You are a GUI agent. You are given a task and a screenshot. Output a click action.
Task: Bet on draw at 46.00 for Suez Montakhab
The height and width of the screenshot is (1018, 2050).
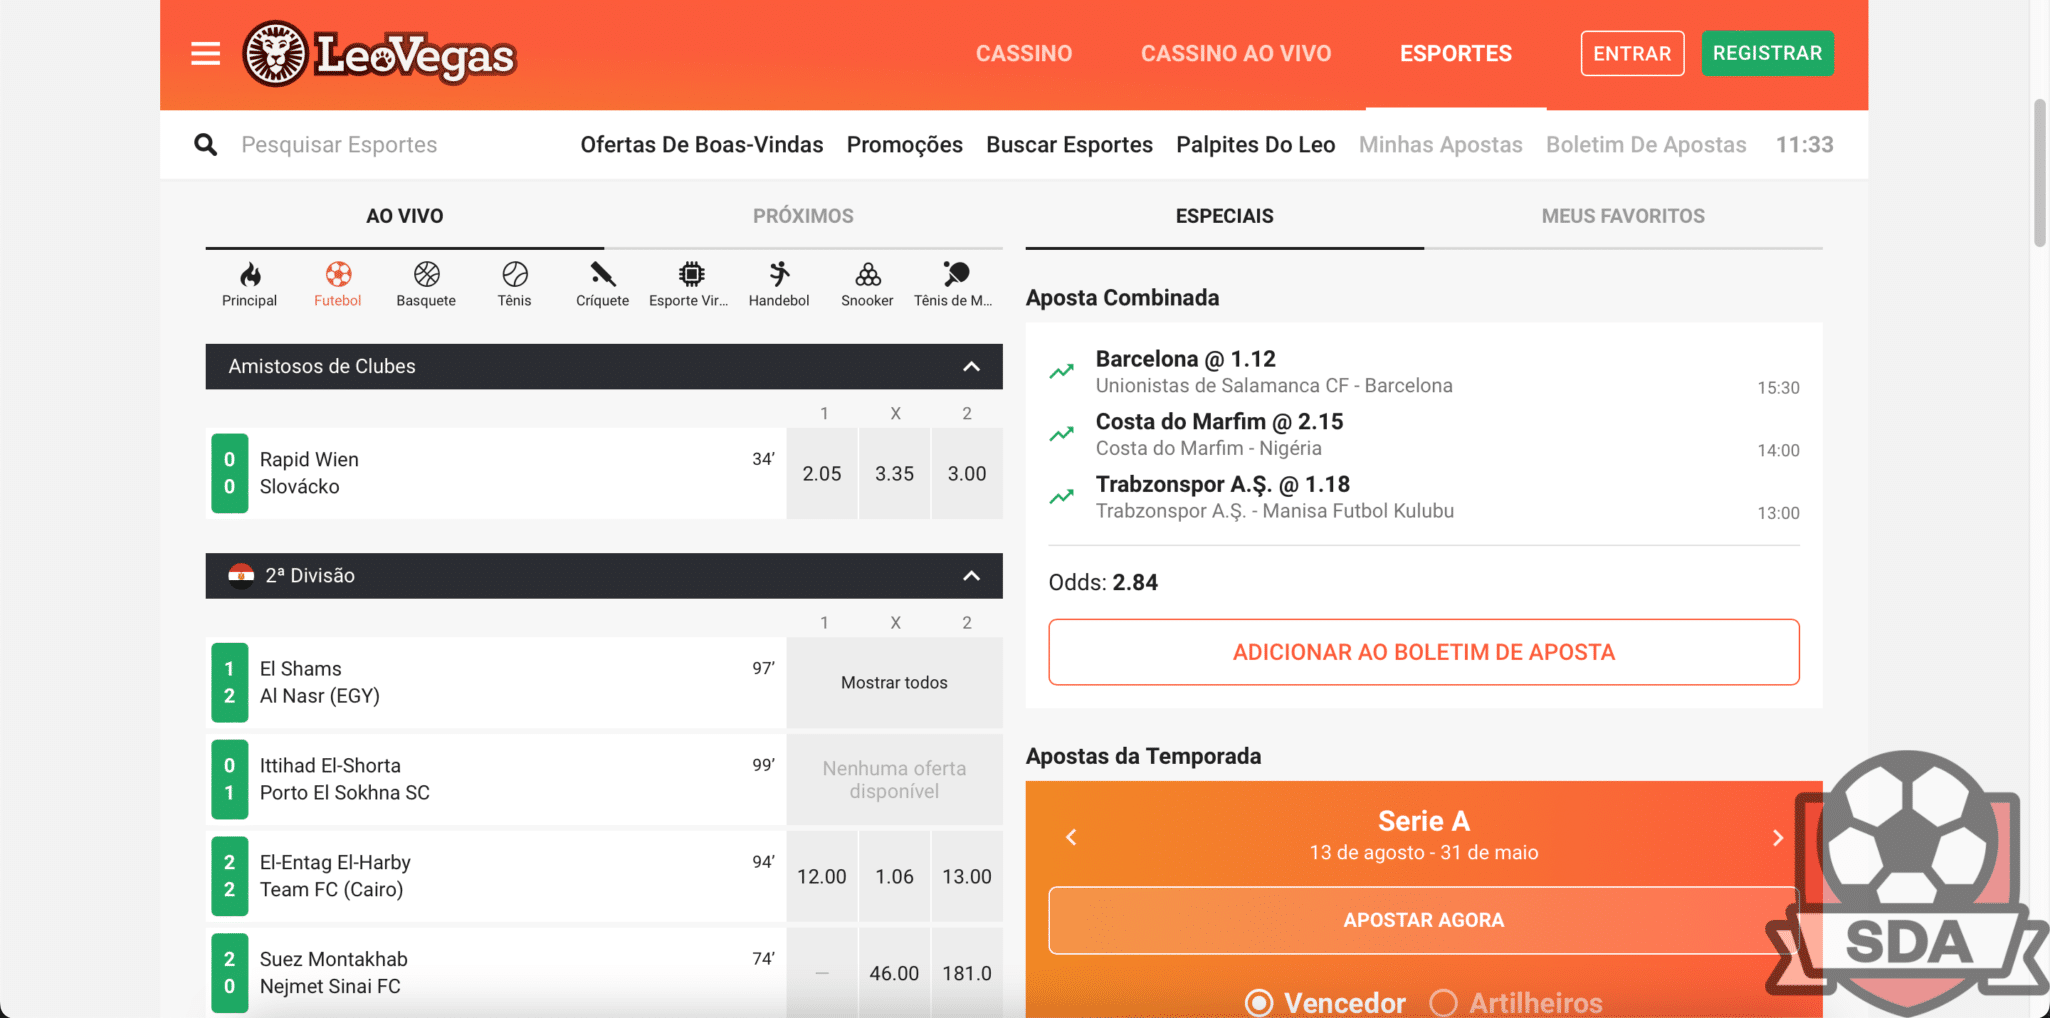pyautogui.click(x=894, y=973)
